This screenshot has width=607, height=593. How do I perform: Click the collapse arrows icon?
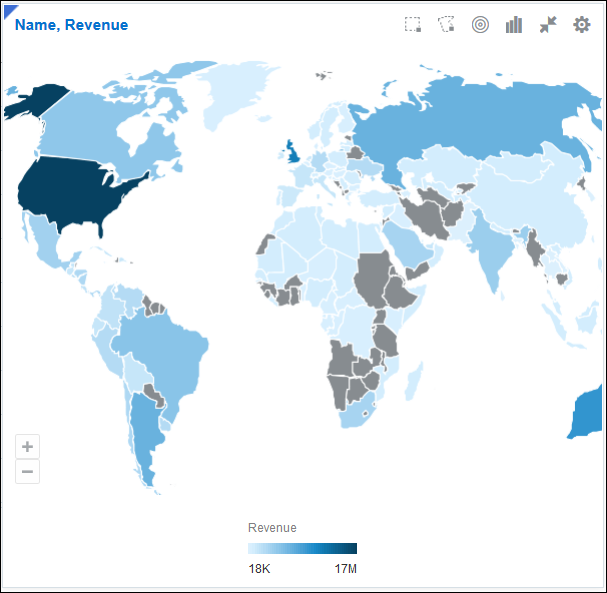[548, 25]
